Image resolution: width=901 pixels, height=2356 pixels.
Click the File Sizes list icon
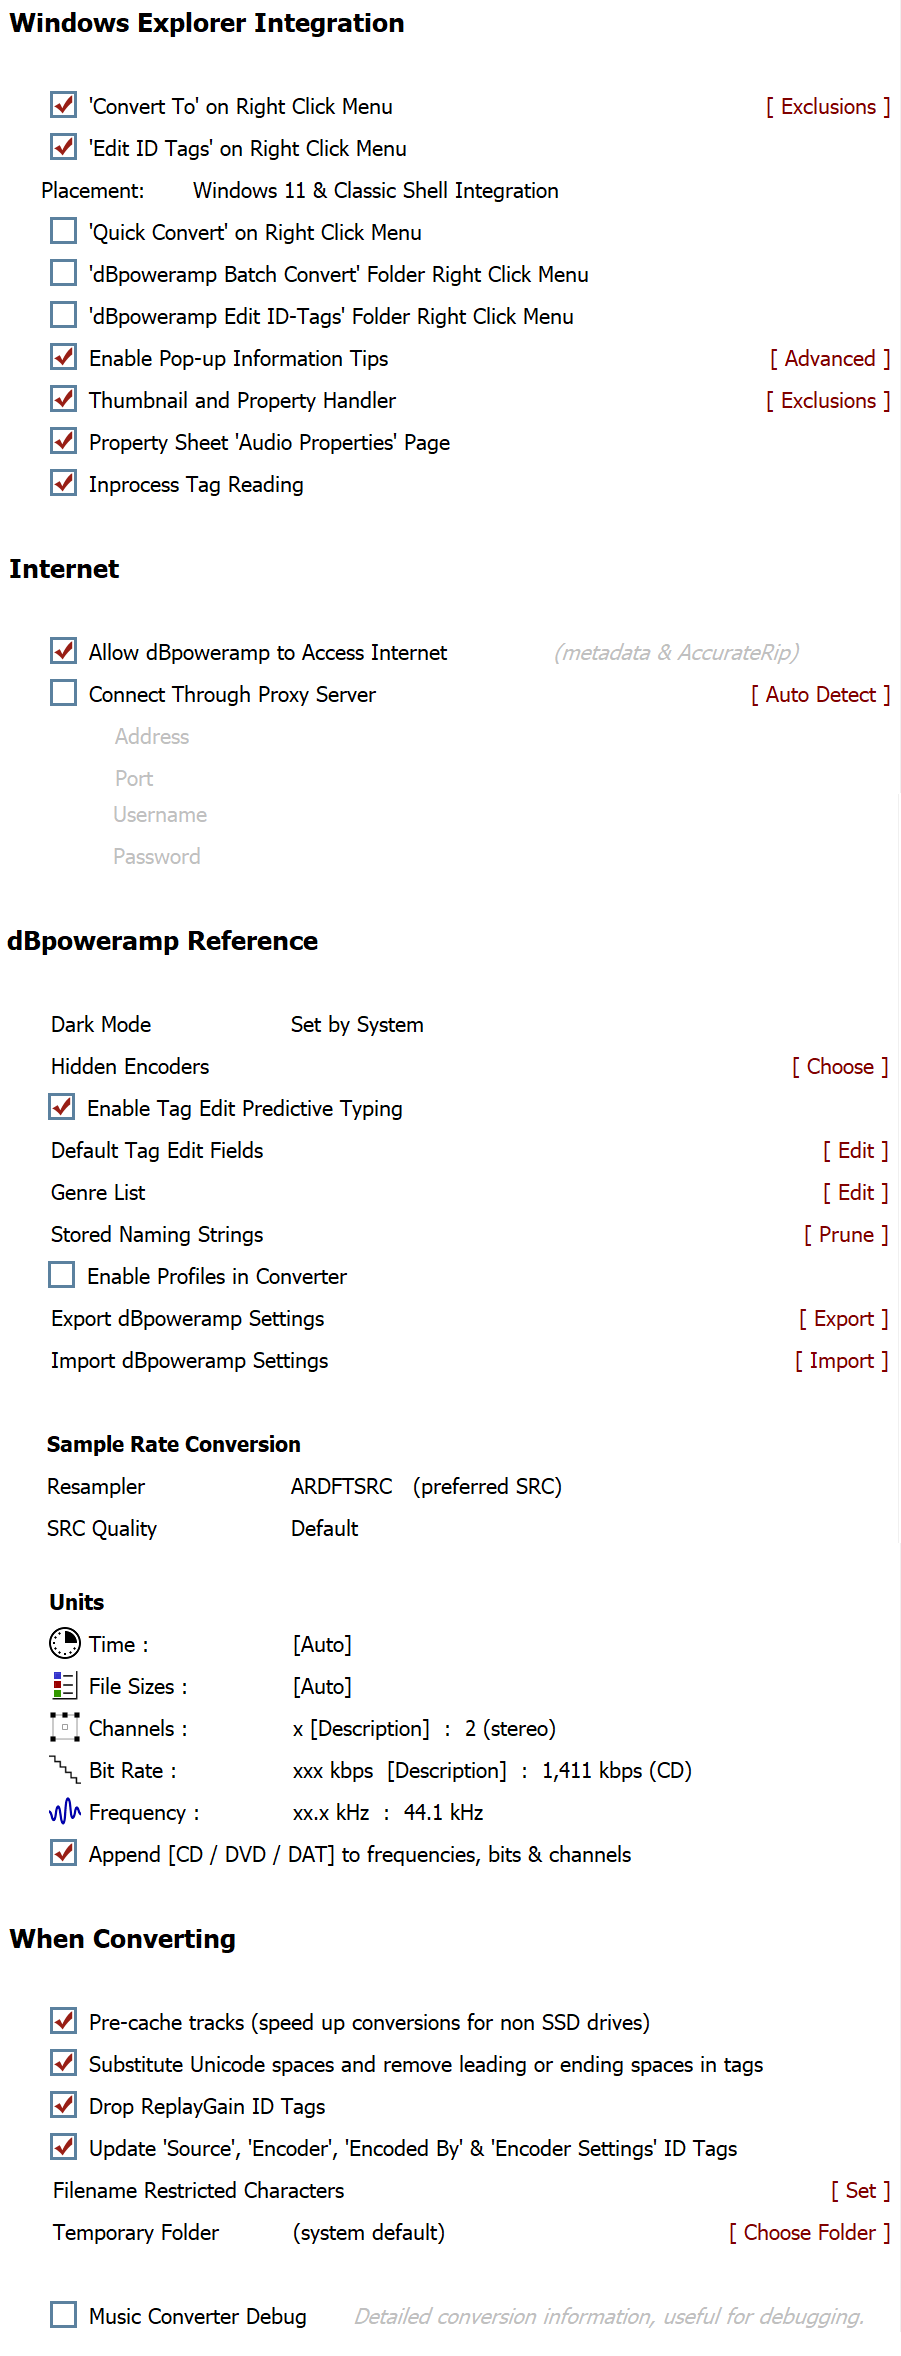click(x=64, y=1686)
